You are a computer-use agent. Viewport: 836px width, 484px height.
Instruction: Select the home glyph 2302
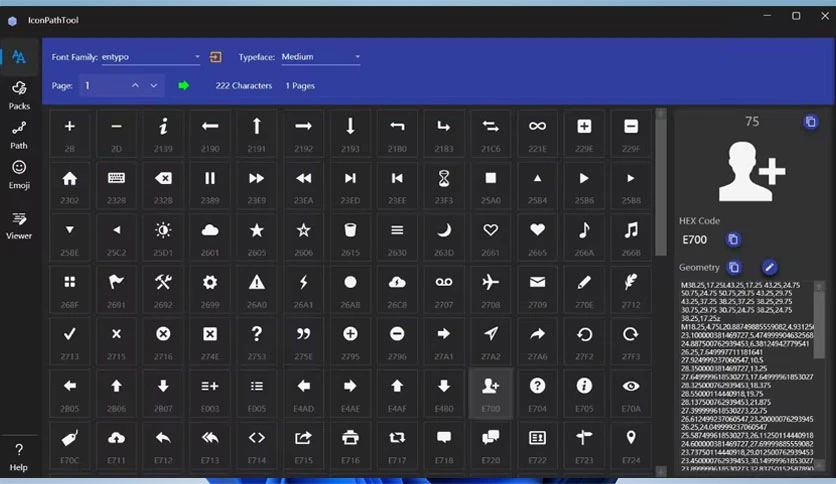pyautogui.click(x=70, y=185)
